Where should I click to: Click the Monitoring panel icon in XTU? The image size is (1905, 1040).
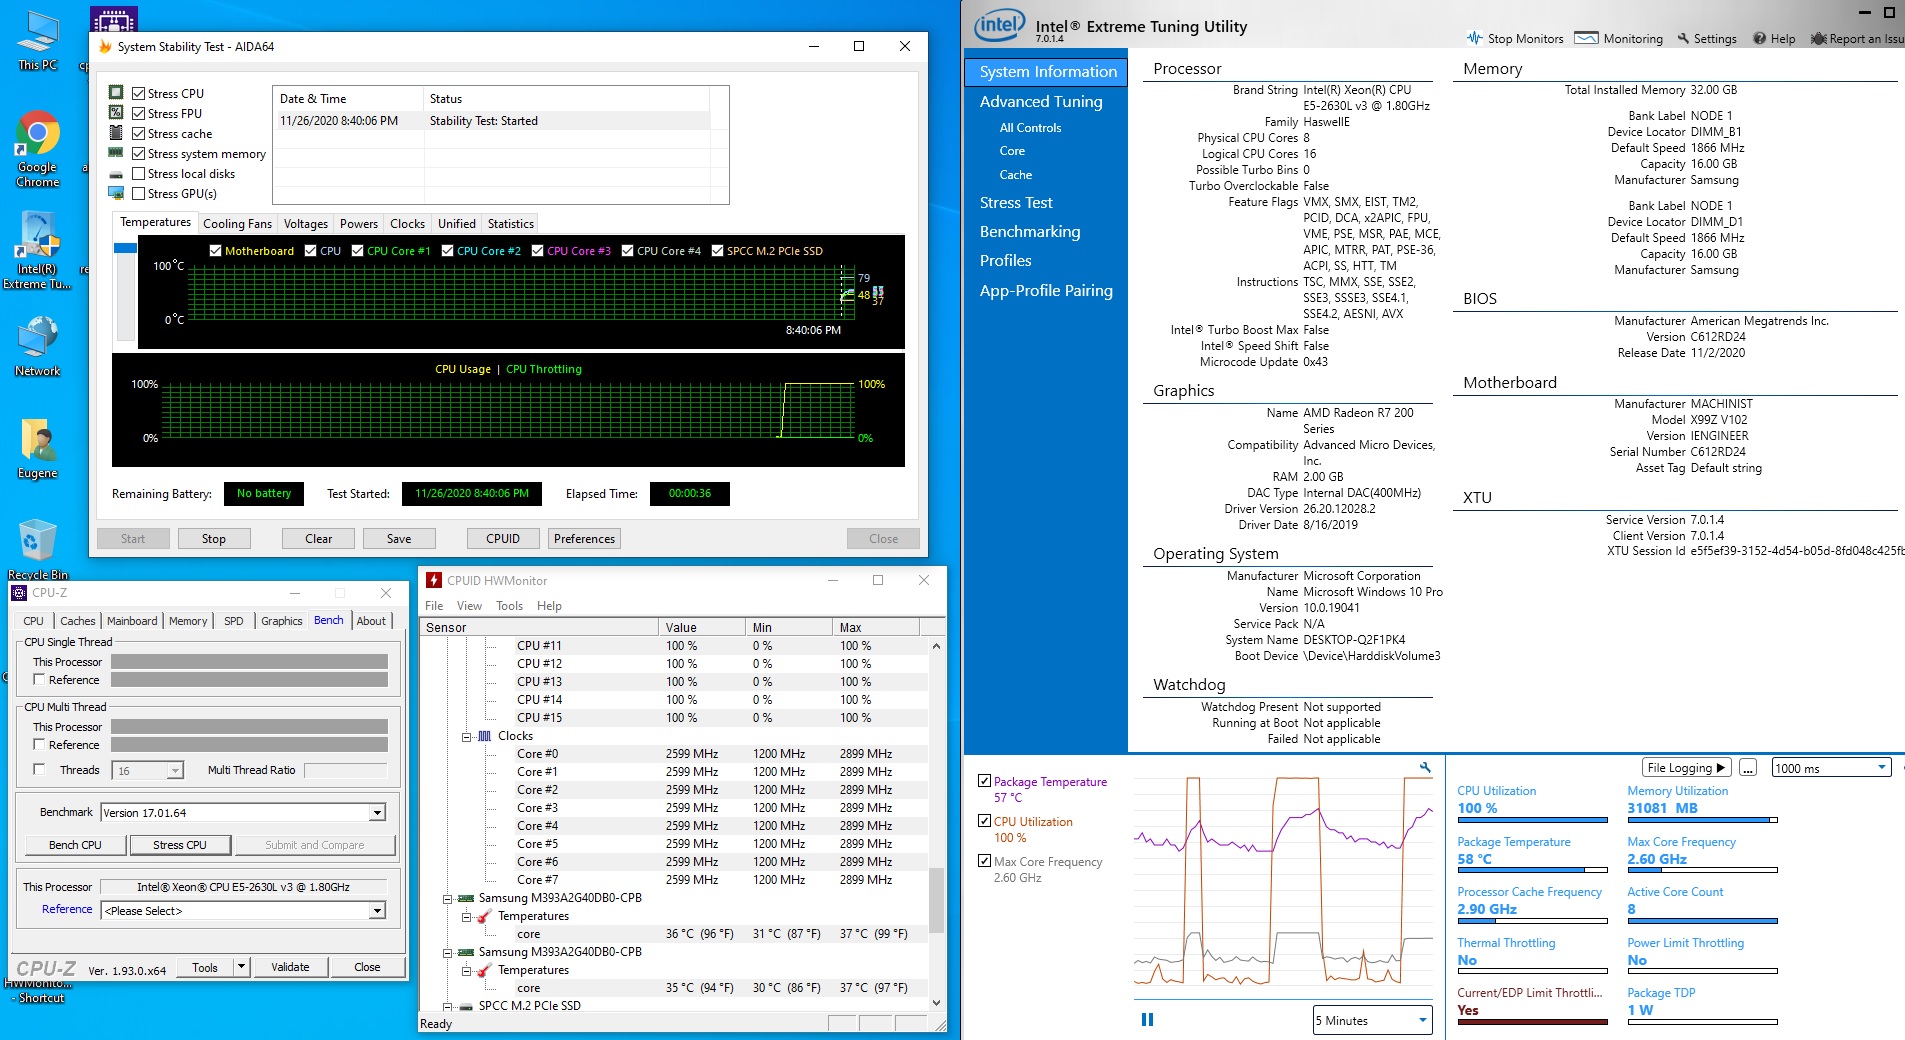[x=1586, y=38]
